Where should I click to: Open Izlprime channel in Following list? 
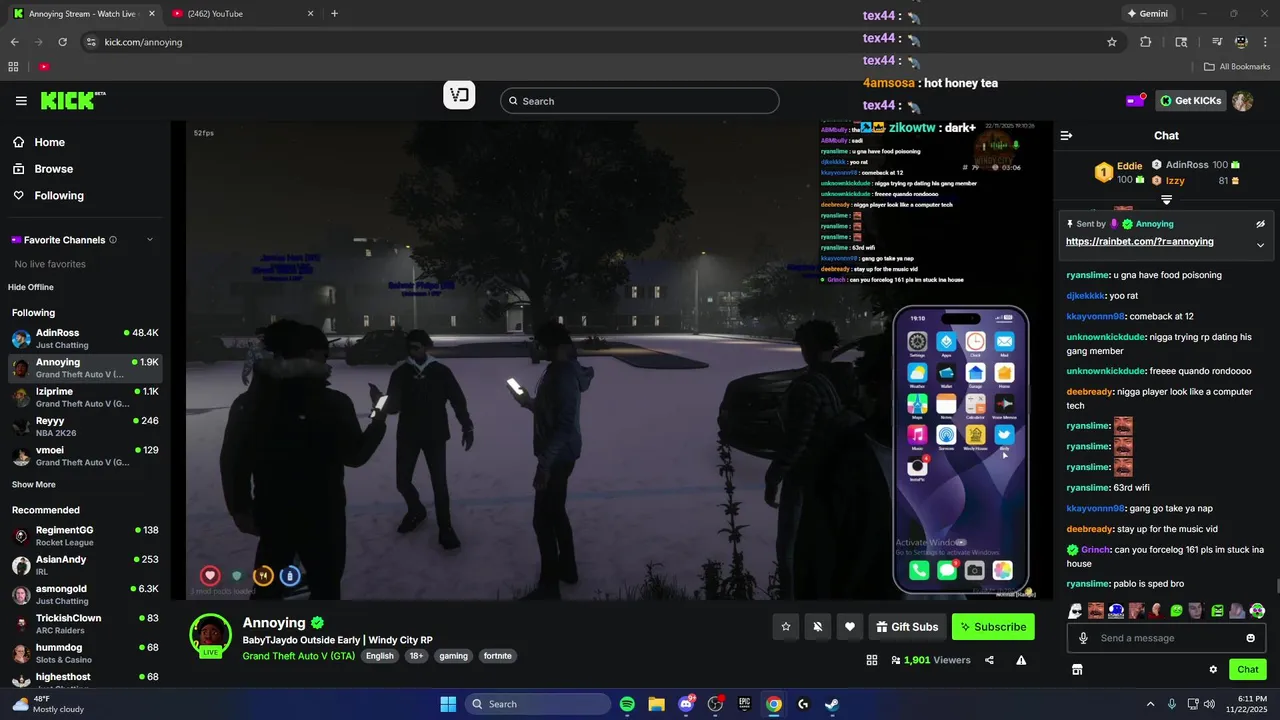click(85, 397)
